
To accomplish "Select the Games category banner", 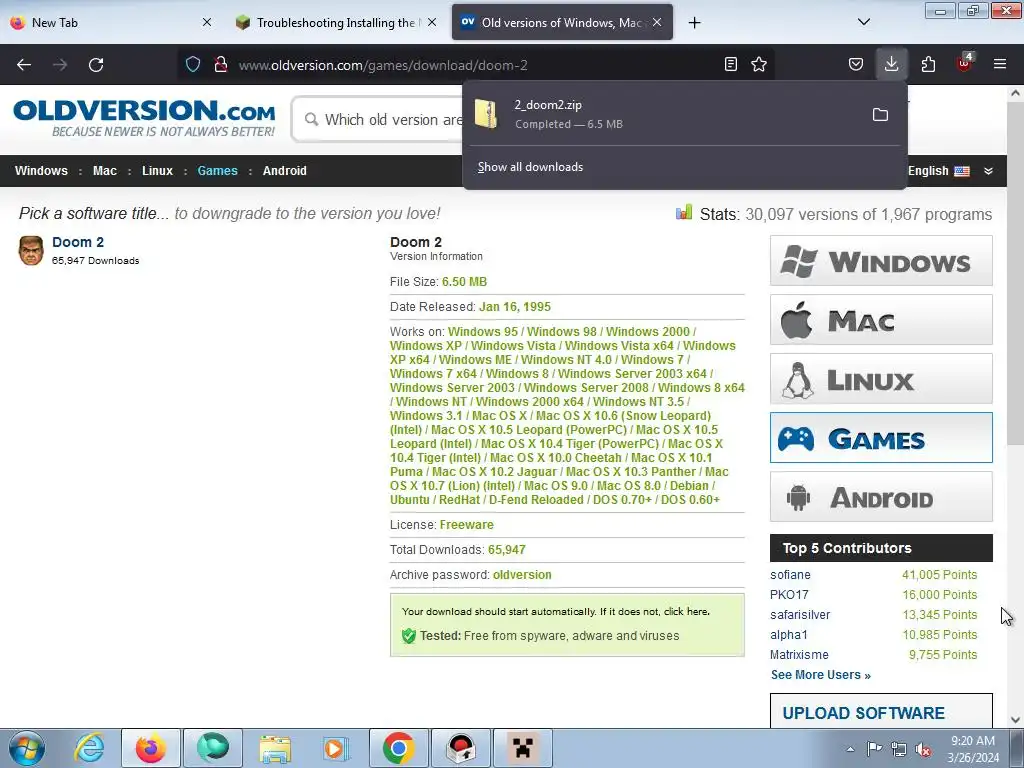I will tap(881, 438).
